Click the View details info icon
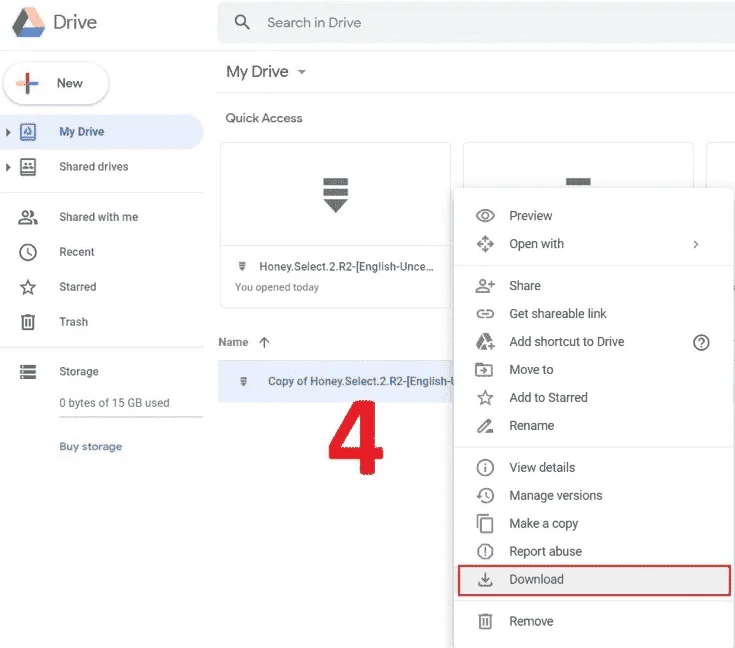Viewport: 735px width, 648px height. pos(485,467)
